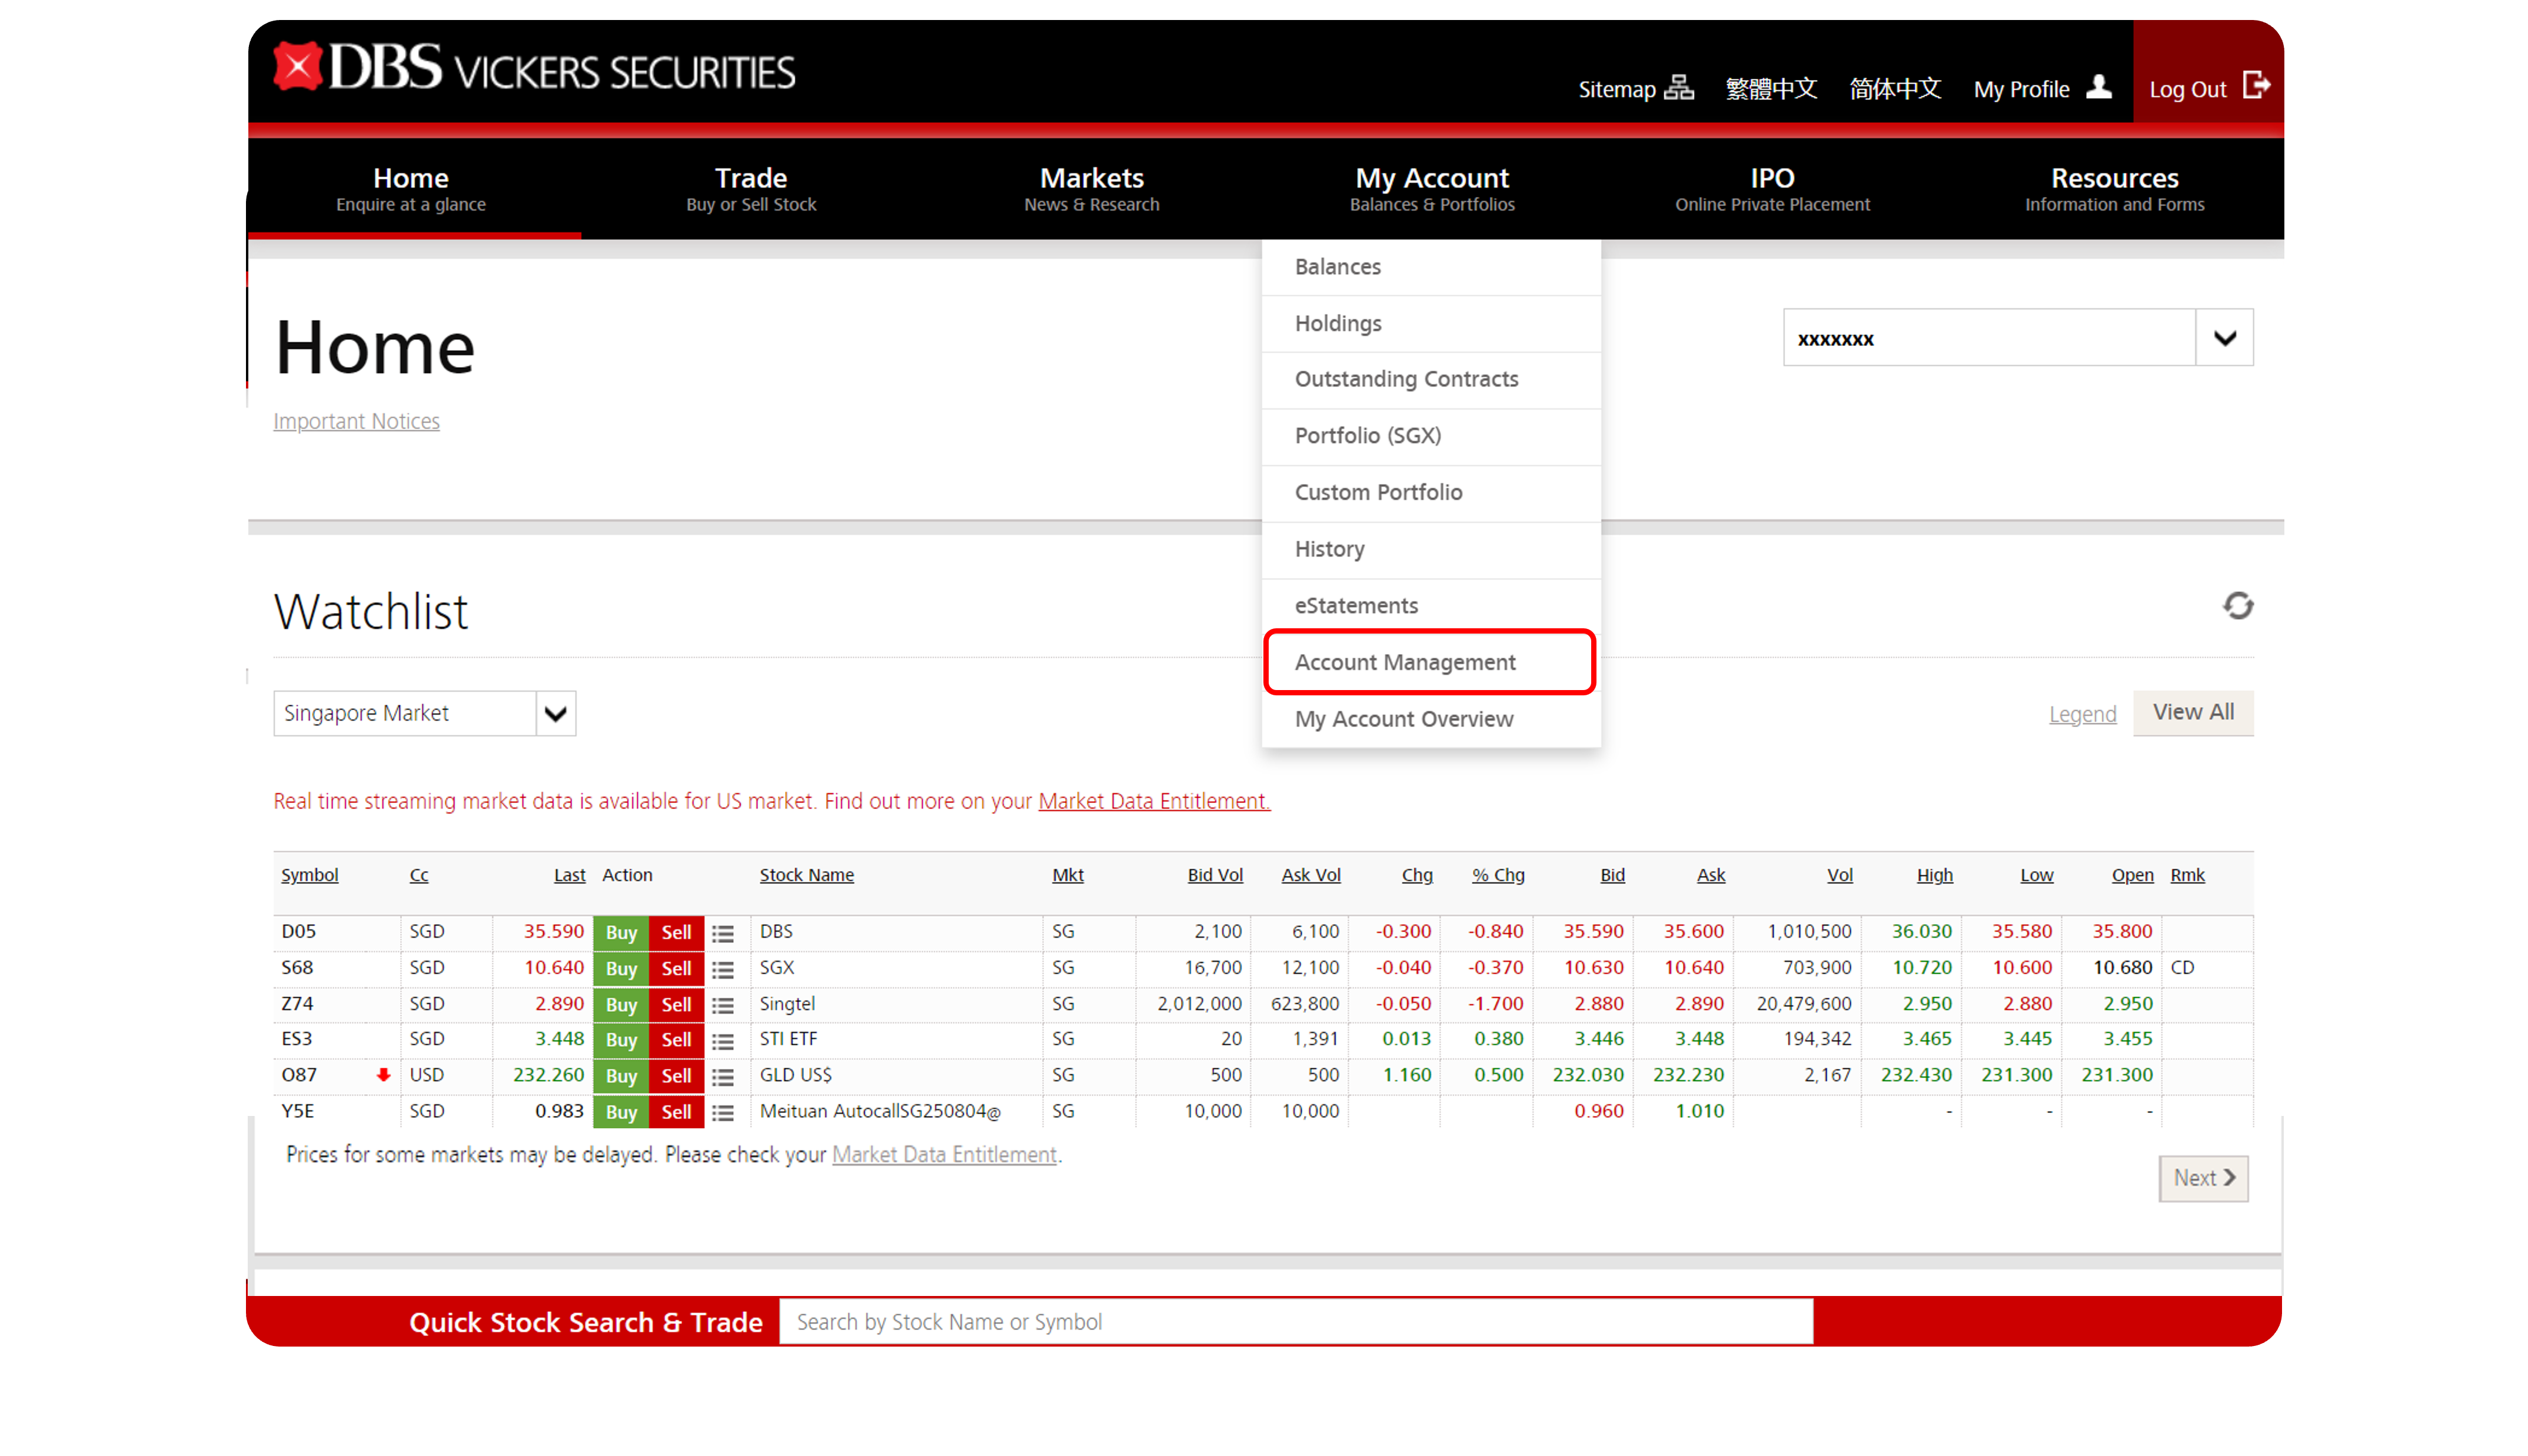Image resolution: width=2528 pixels, height=1456 pixels.
Task: Sort table by Last column header
Action: click(569, 875)
